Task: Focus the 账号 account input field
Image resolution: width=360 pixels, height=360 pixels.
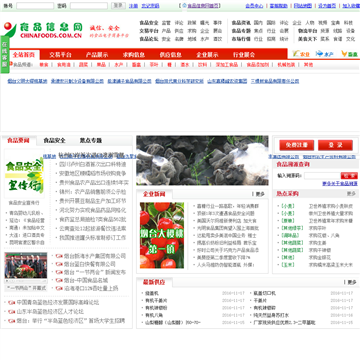Action: [35, 6]
